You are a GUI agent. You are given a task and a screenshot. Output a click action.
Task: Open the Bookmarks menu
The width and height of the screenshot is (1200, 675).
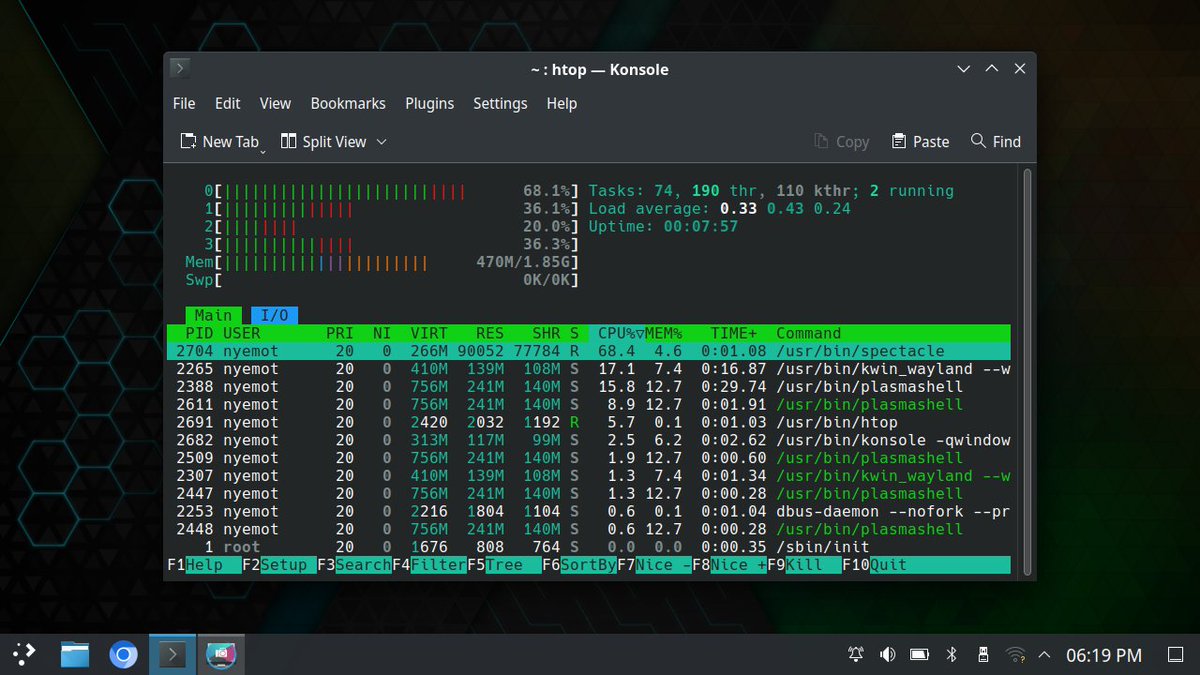click(x=348, y=103)
